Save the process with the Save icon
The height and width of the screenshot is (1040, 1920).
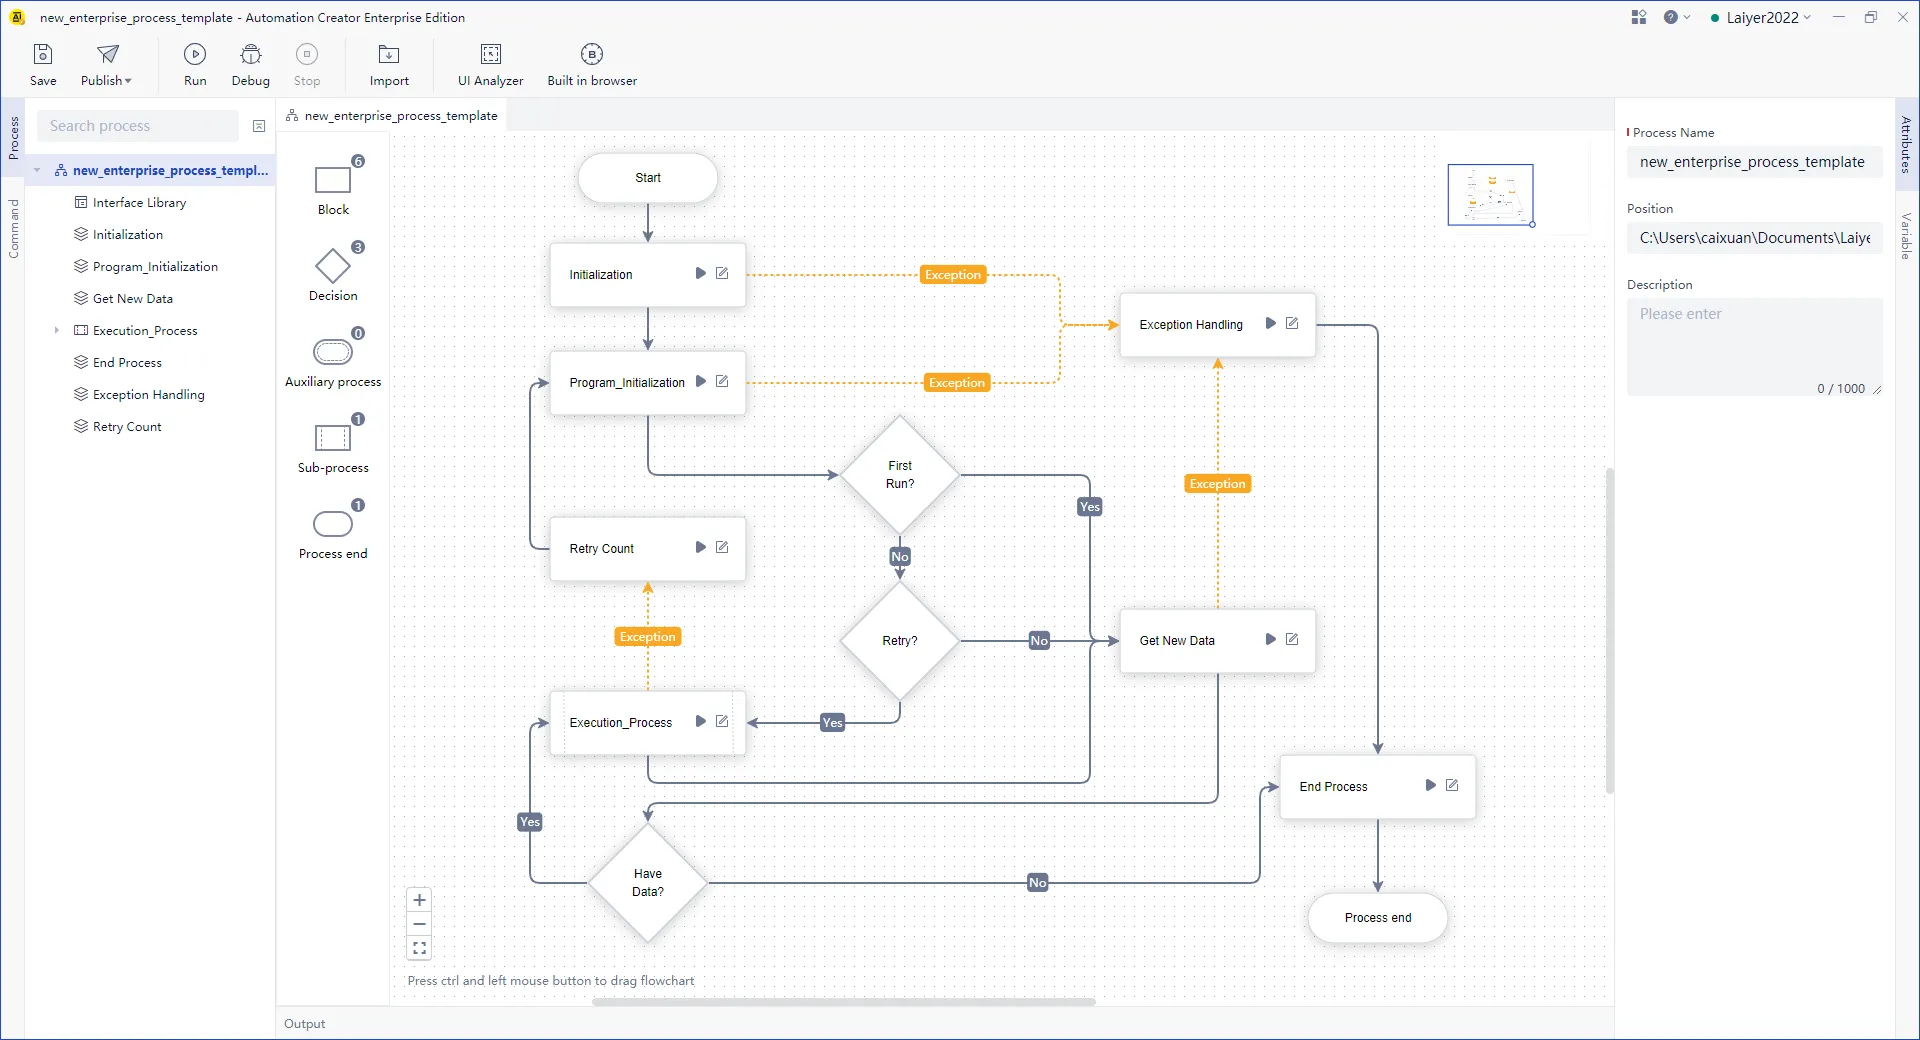click(x=43, y=65)
